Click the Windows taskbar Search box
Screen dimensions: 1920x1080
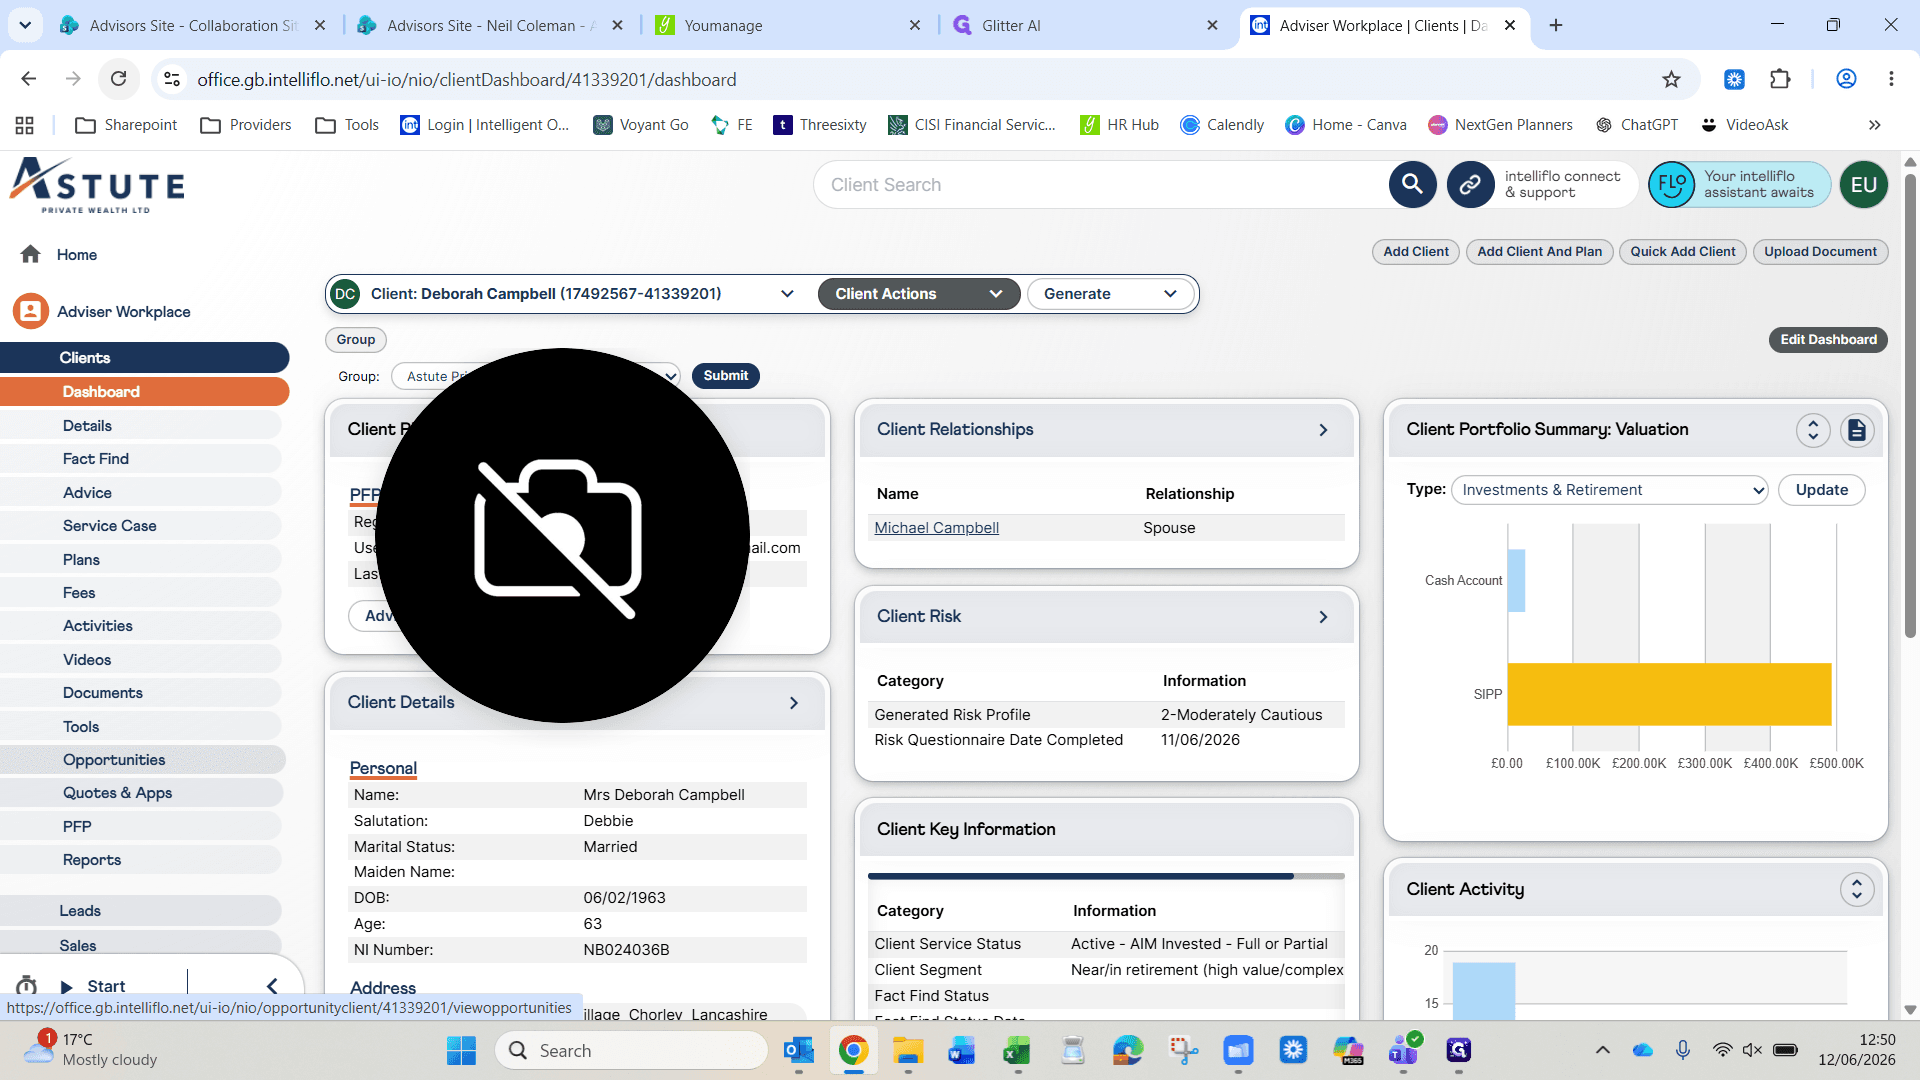(631, 1050)
